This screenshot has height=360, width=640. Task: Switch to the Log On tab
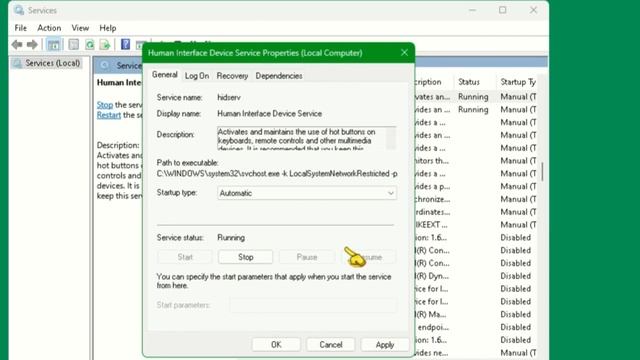[197, 76]
